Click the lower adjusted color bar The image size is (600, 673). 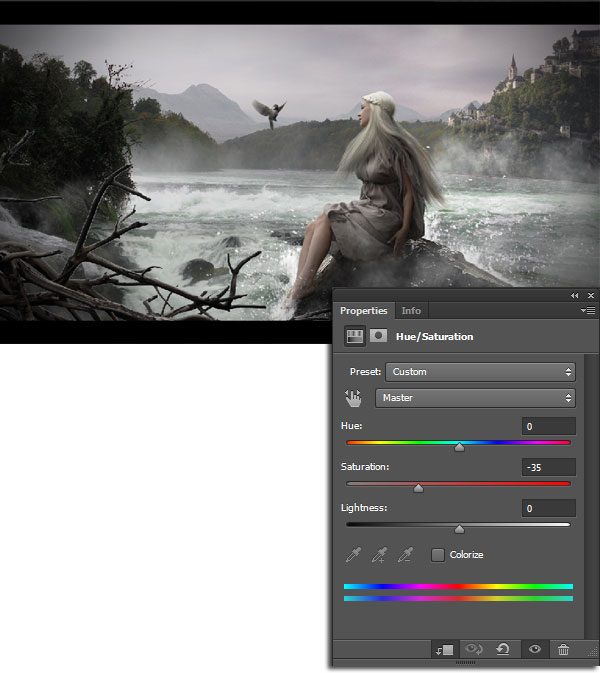coord(458,598)
